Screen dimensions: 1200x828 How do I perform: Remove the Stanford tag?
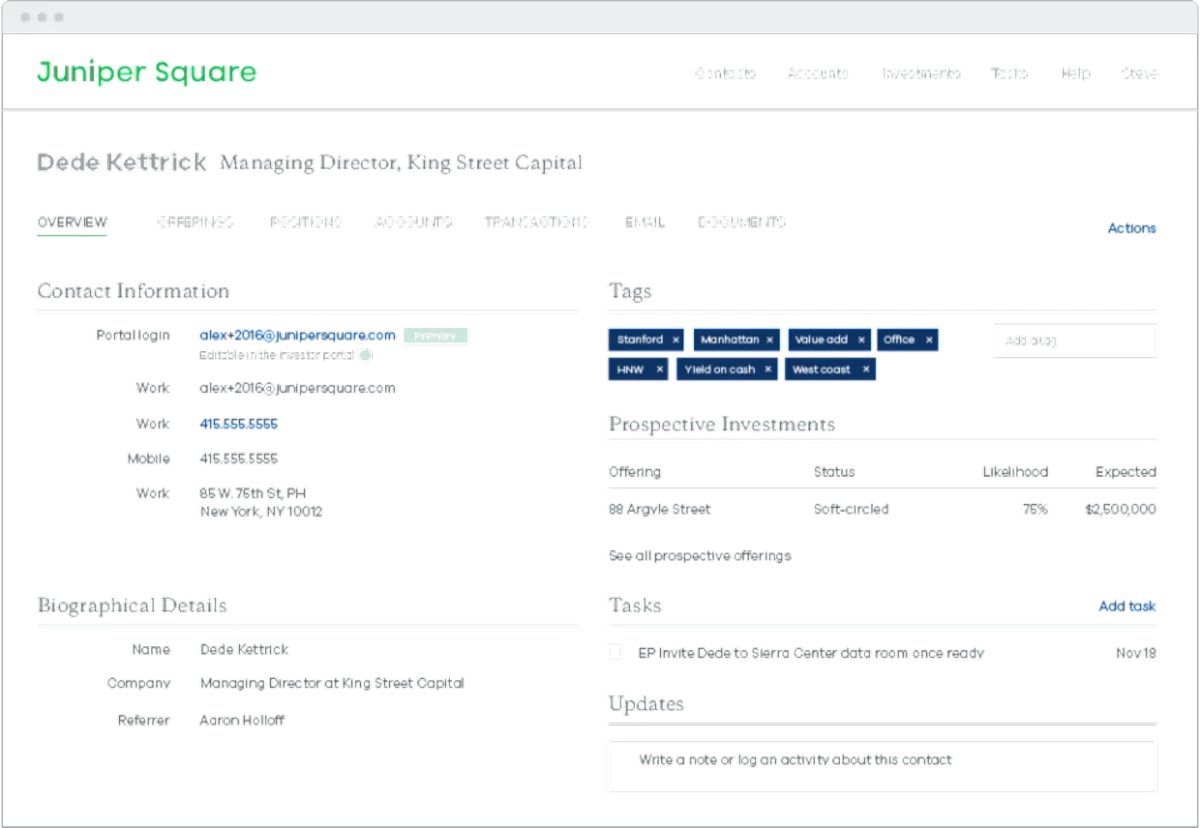point(676,340)
